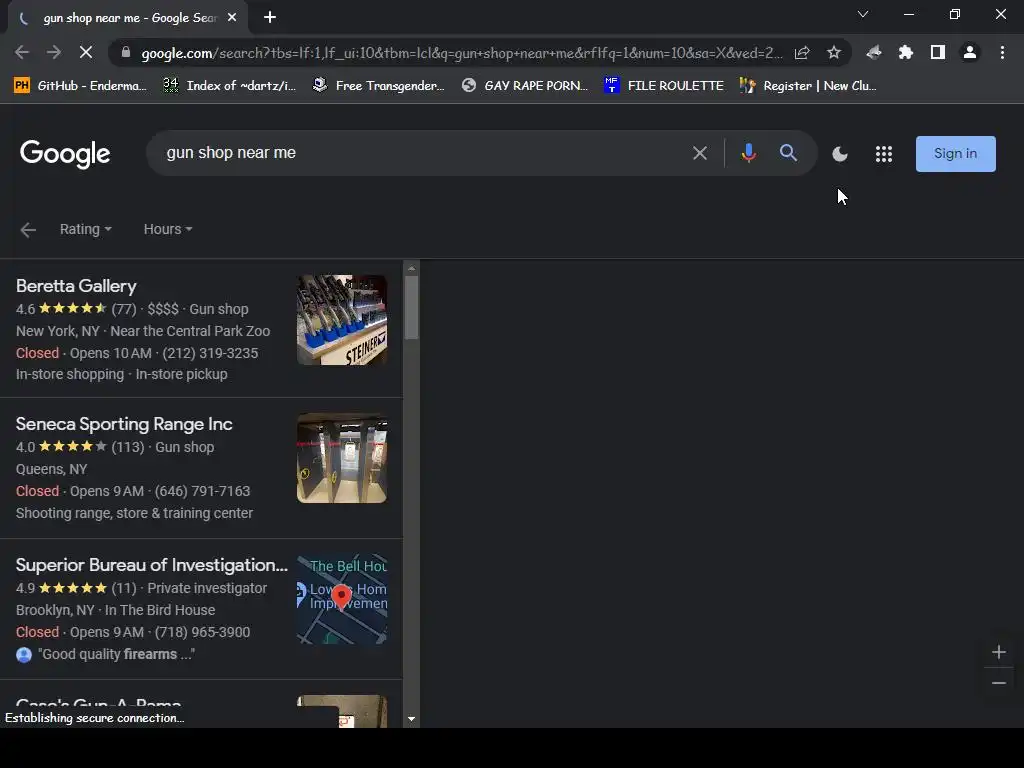Expand the Hours filter dropdown
Screen dimensions: 1024x768
pyautogui.click(x=168, y=229)
